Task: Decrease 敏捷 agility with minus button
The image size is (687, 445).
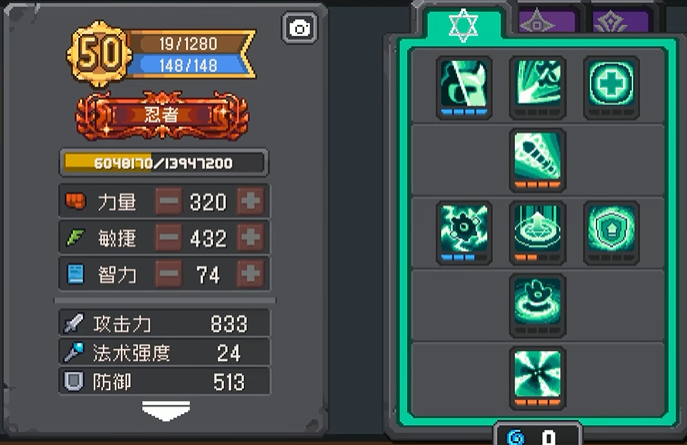Action: tap(169, 237)
